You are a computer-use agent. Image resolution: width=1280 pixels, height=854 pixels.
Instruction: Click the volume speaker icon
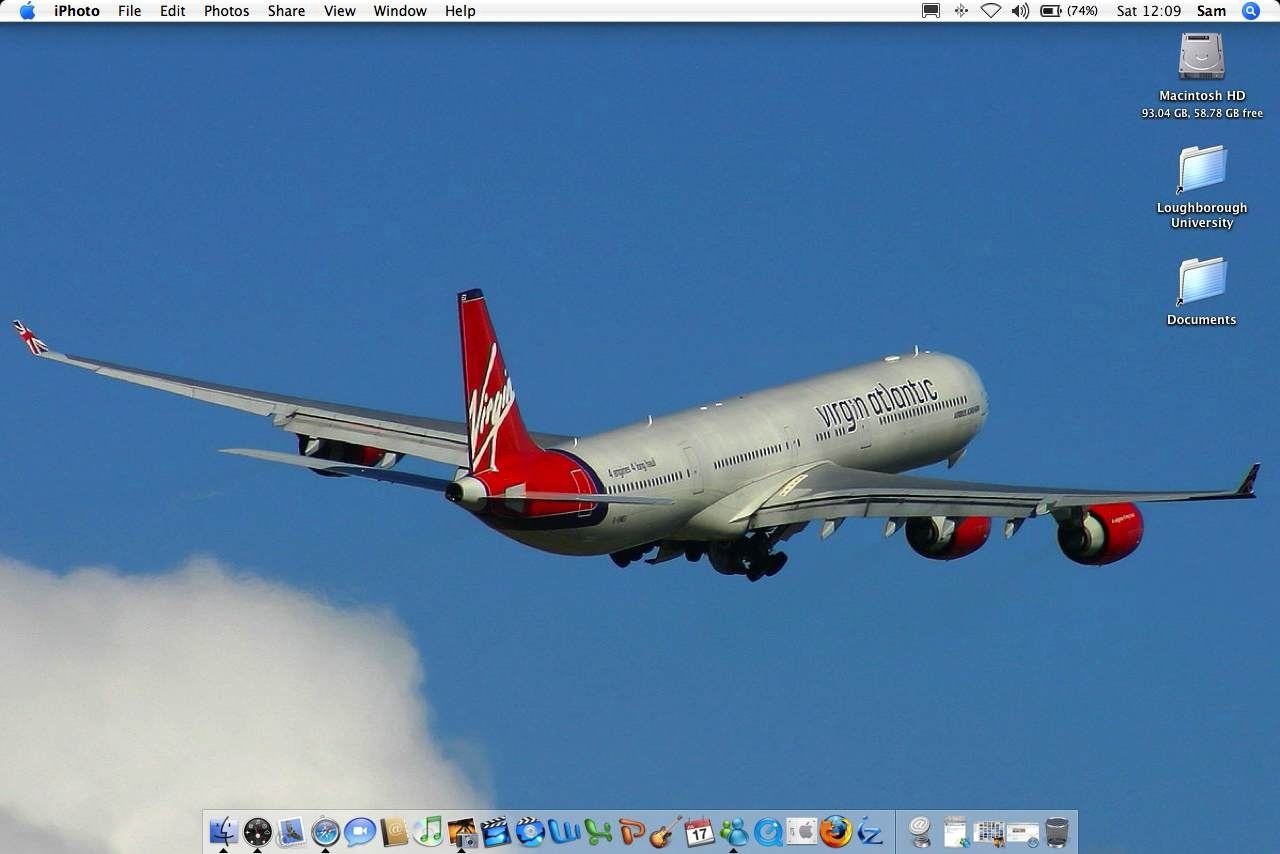(x=1020, y=11)
